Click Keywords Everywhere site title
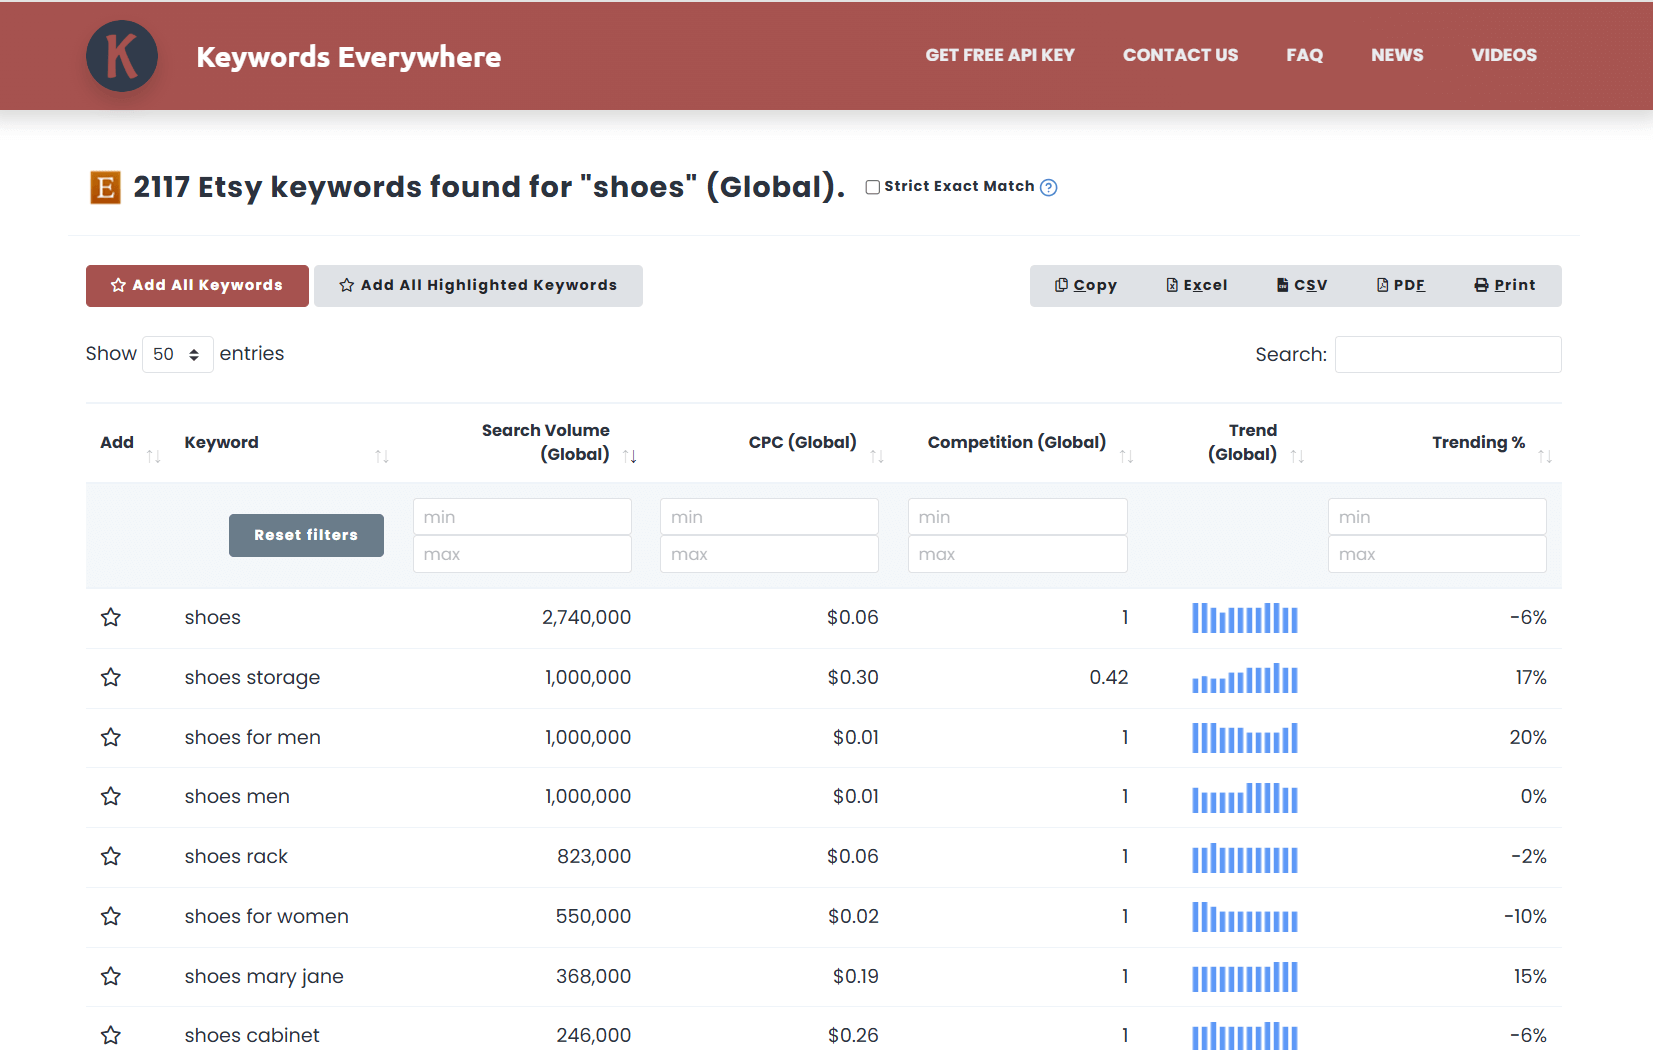Screen dimensions: 1653x1050 point(348,57)
